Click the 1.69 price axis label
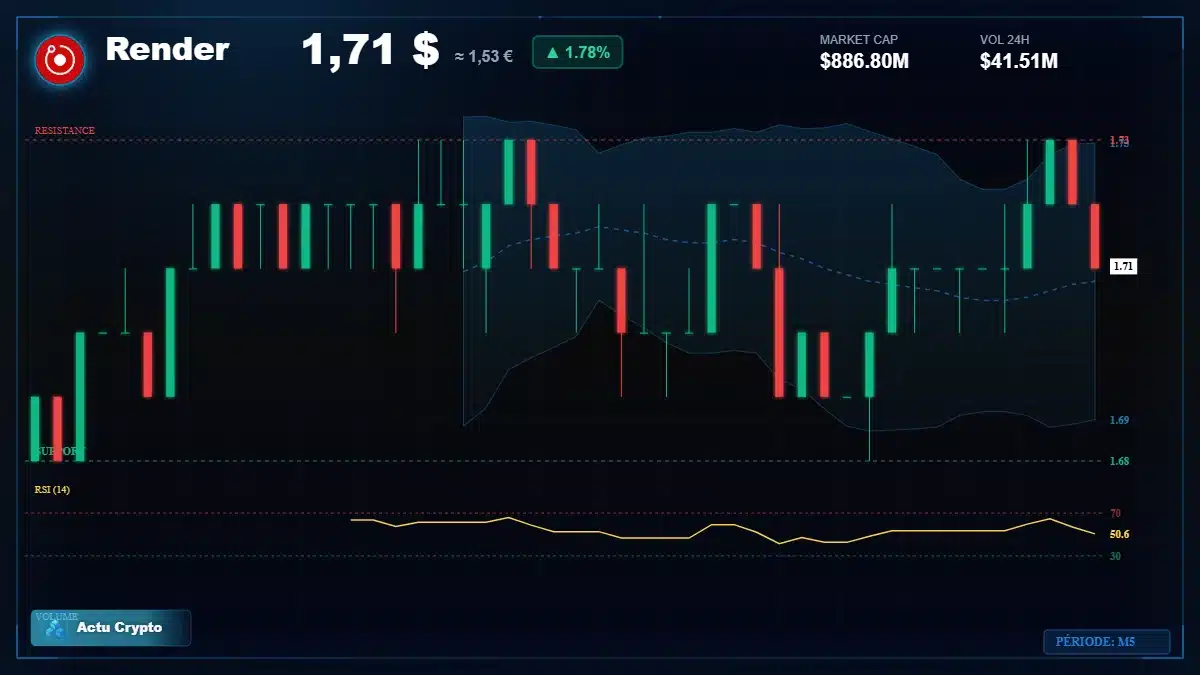Screen dimensions: 1200x675 (x=1119, y=420)
